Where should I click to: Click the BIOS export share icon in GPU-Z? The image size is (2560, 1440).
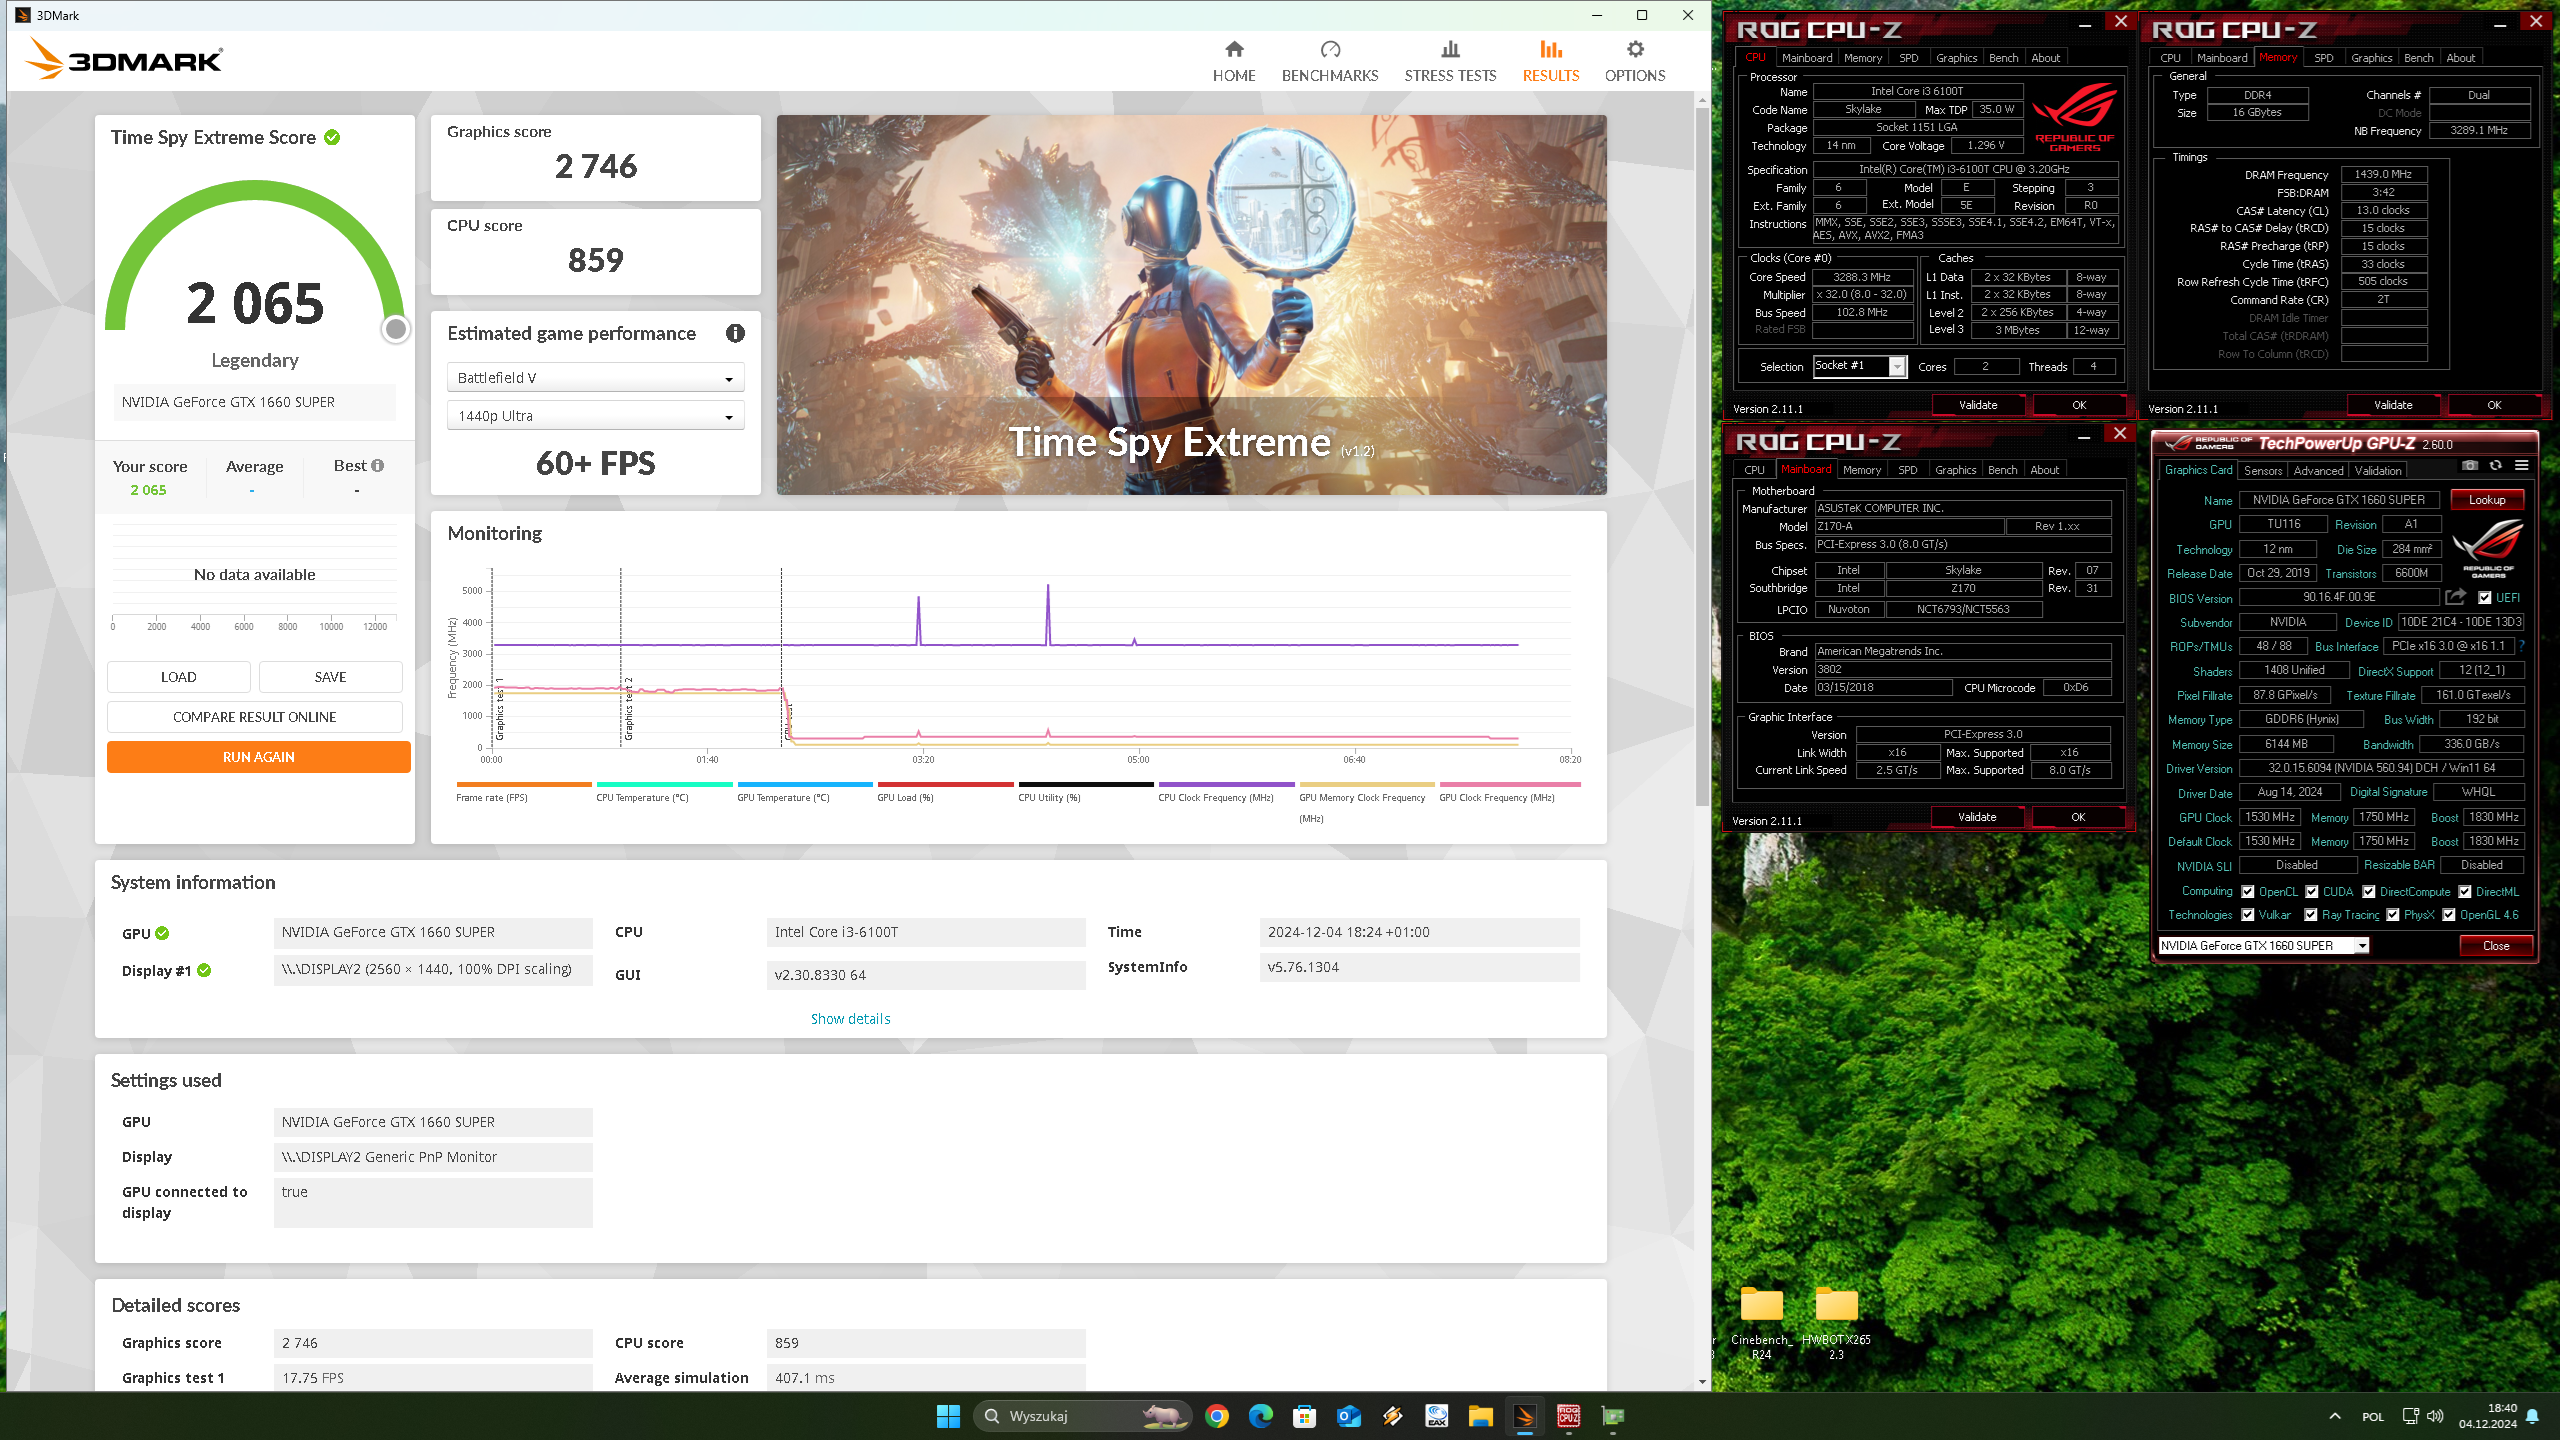(x=2455, y=597)
